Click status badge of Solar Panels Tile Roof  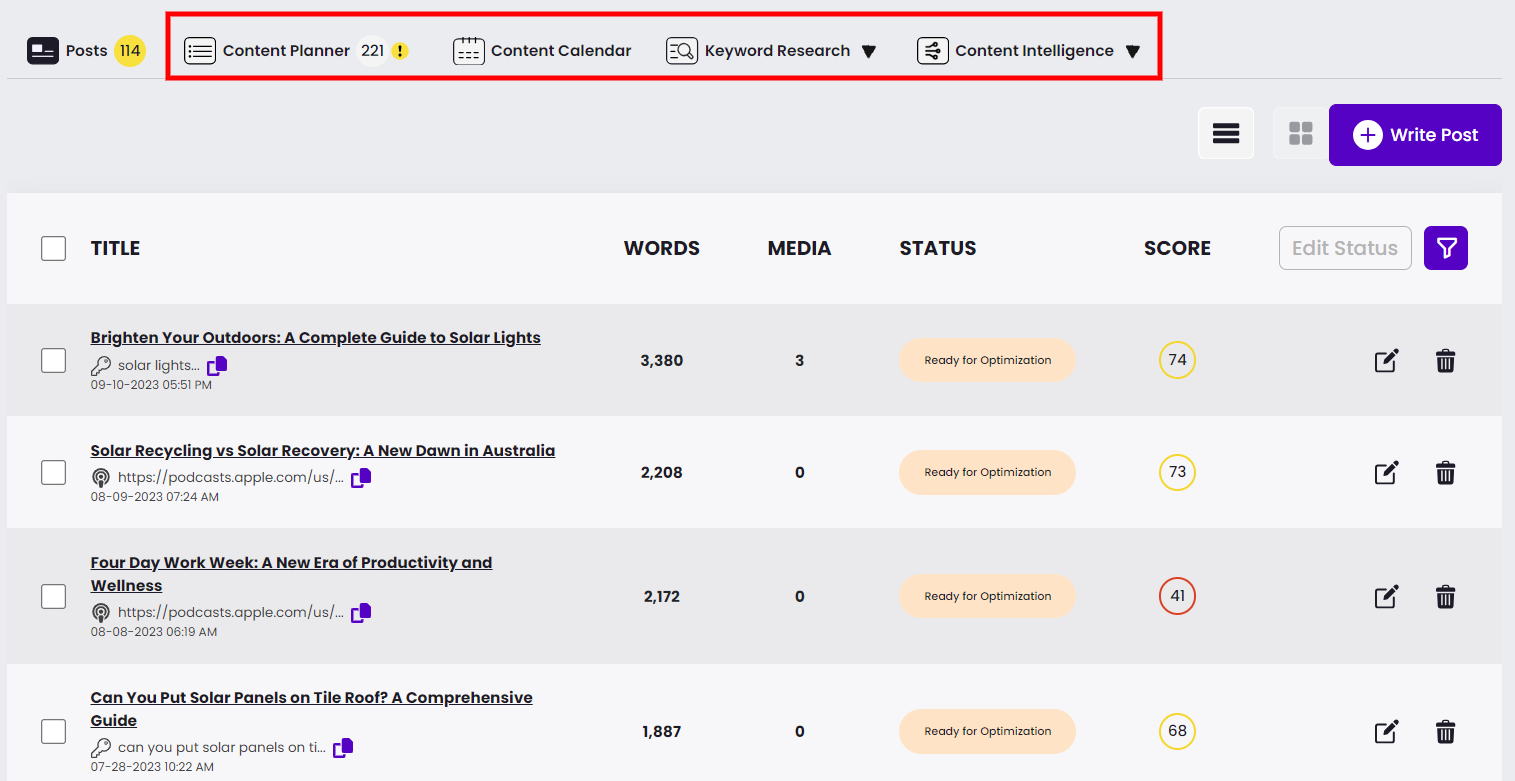pos(987,731)
